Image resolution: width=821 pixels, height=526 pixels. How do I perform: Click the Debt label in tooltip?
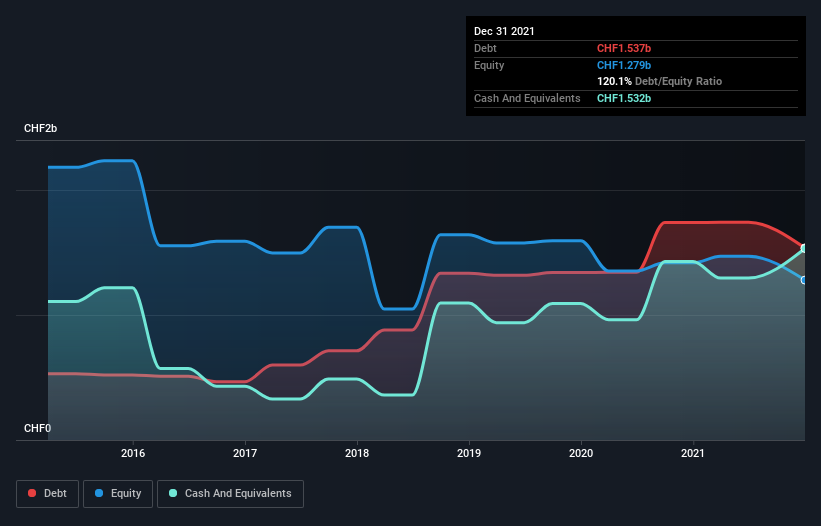tap(485, 48)
